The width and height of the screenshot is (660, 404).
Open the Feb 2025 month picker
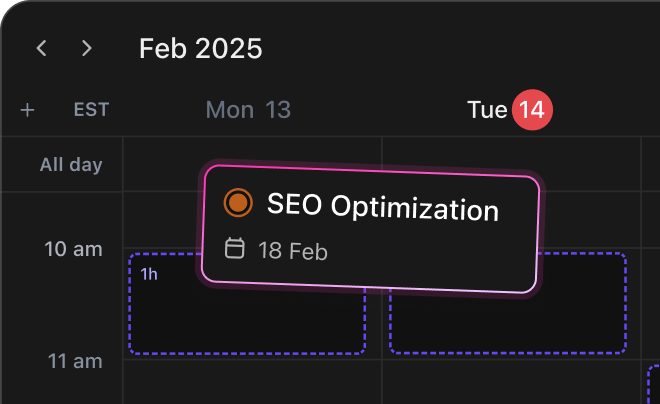200,48
